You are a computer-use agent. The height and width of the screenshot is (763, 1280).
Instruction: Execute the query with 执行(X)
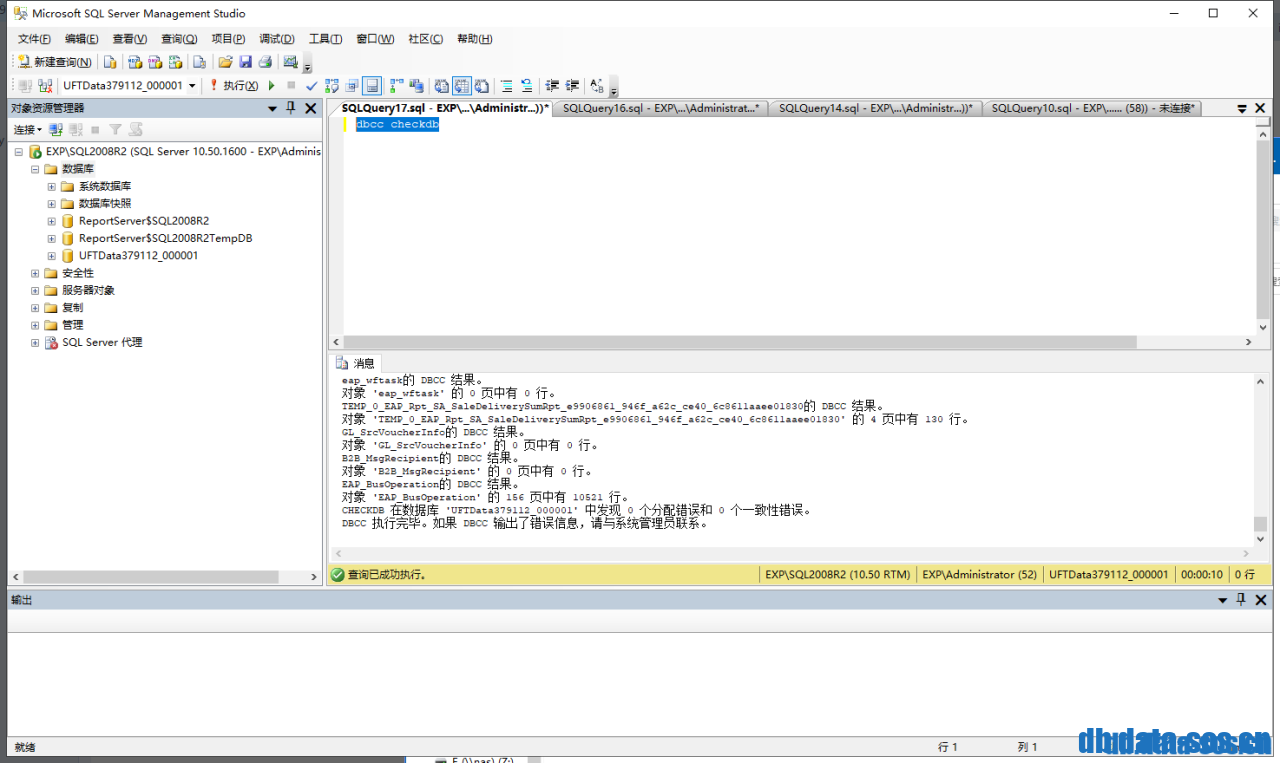[233, 86]
